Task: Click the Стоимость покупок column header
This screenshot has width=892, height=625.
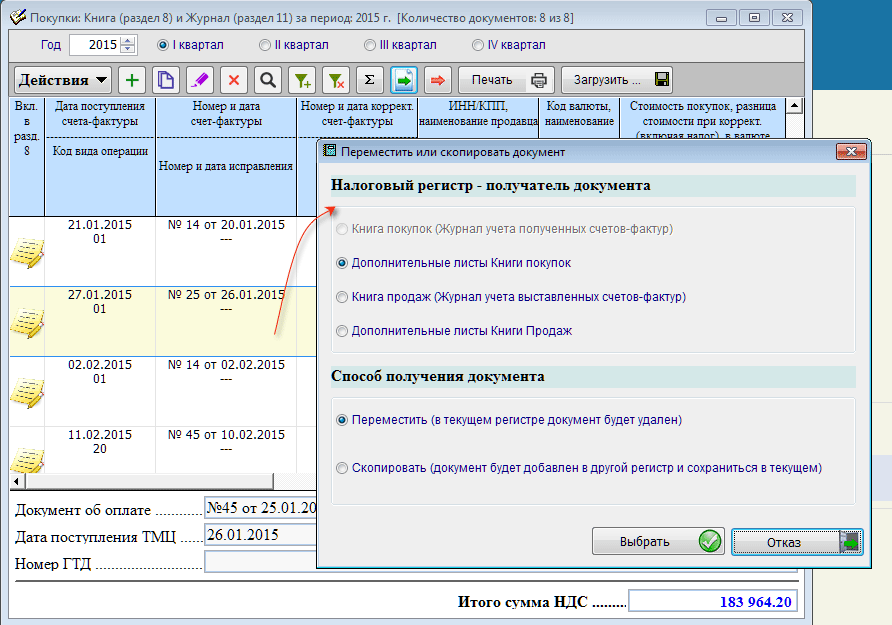Action: coord(703,119)
